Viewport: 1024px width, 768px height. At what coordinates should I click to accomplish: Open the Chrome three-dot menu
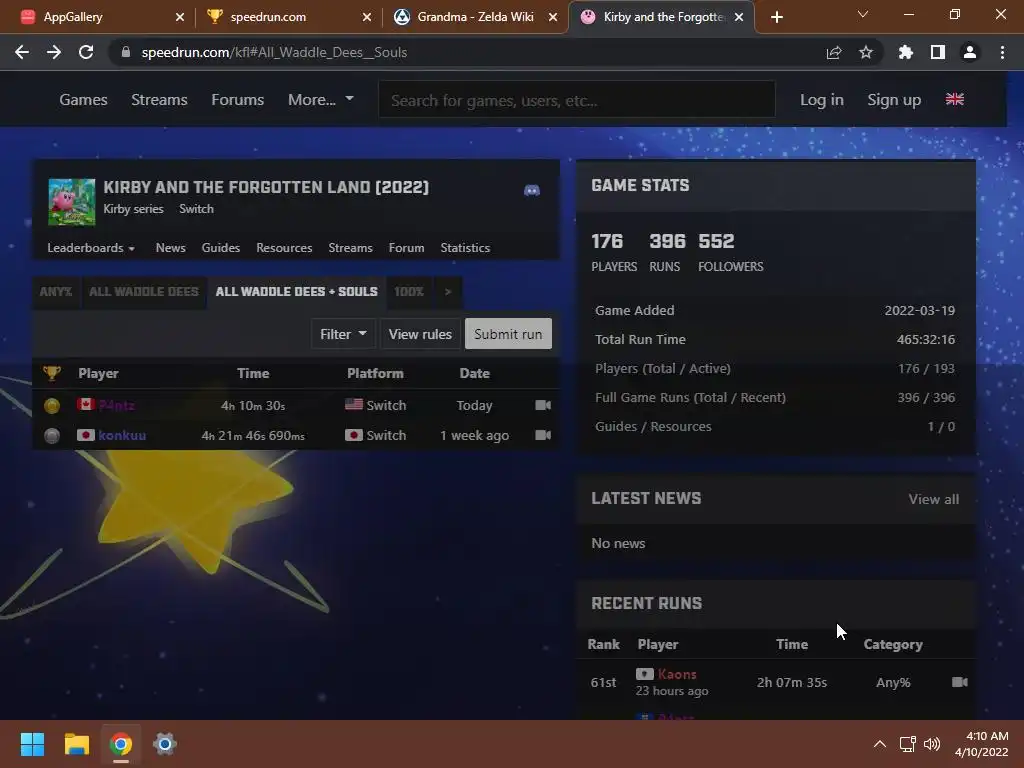(1002, 52)
